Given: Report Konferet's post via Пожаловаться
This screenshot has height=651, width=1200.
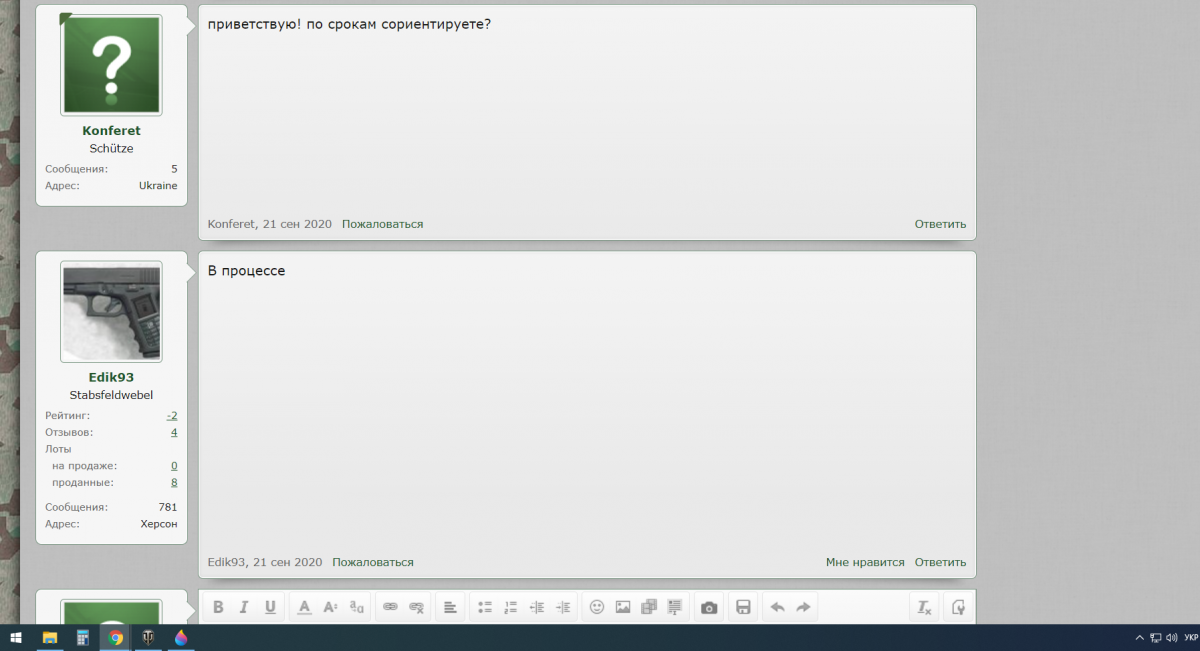Looking at the screenshot, I should (382, 224).
